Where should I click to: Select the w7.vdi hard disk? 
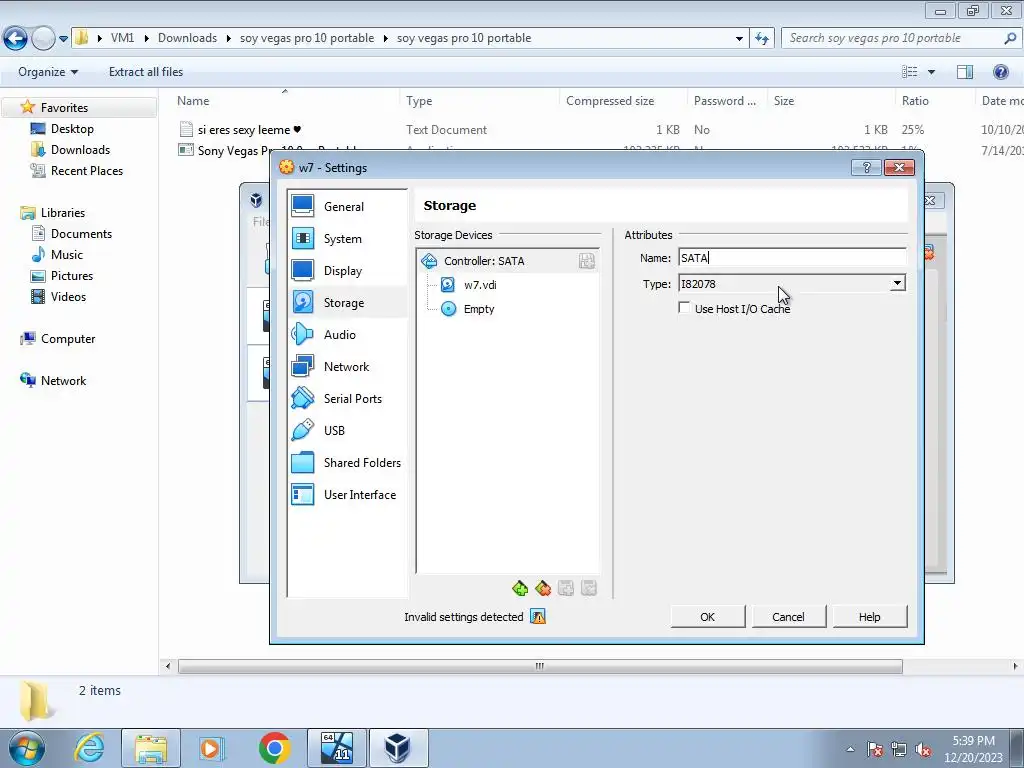click(x=480, y=285)
